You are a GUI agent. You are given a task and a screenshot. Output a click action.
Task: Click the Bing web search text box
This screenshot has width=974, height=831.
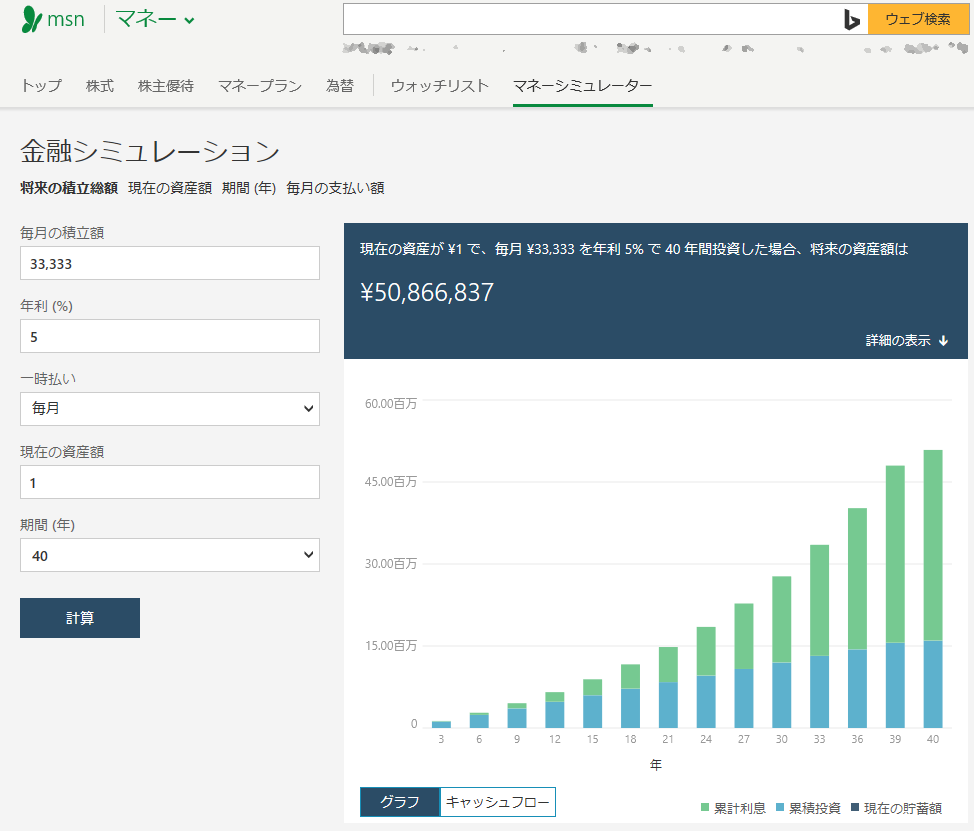[590, 19]
